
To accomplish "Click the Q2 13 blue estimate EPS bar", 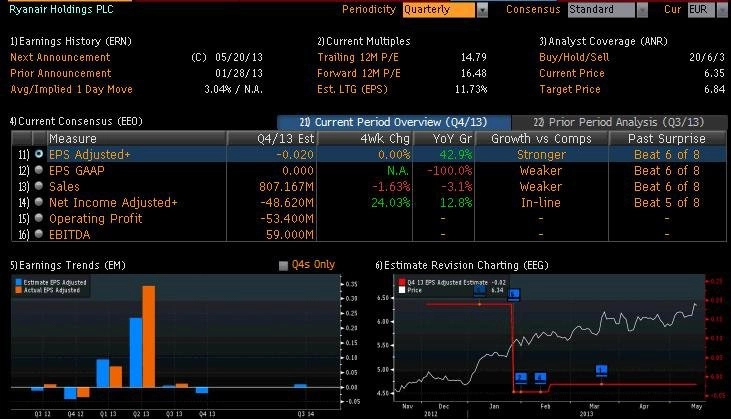I will click(136, 352).
